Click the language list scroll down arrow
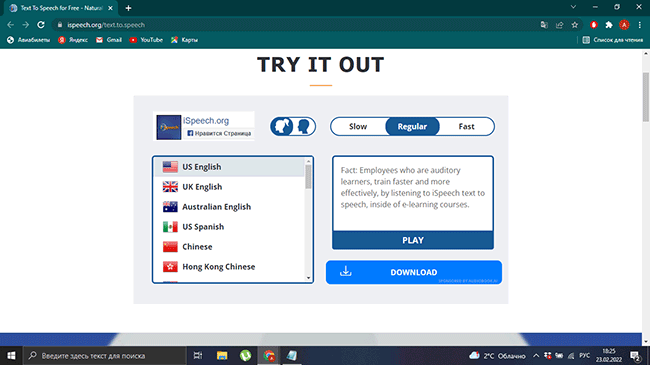The image size is (650, 365). (308, 278)
